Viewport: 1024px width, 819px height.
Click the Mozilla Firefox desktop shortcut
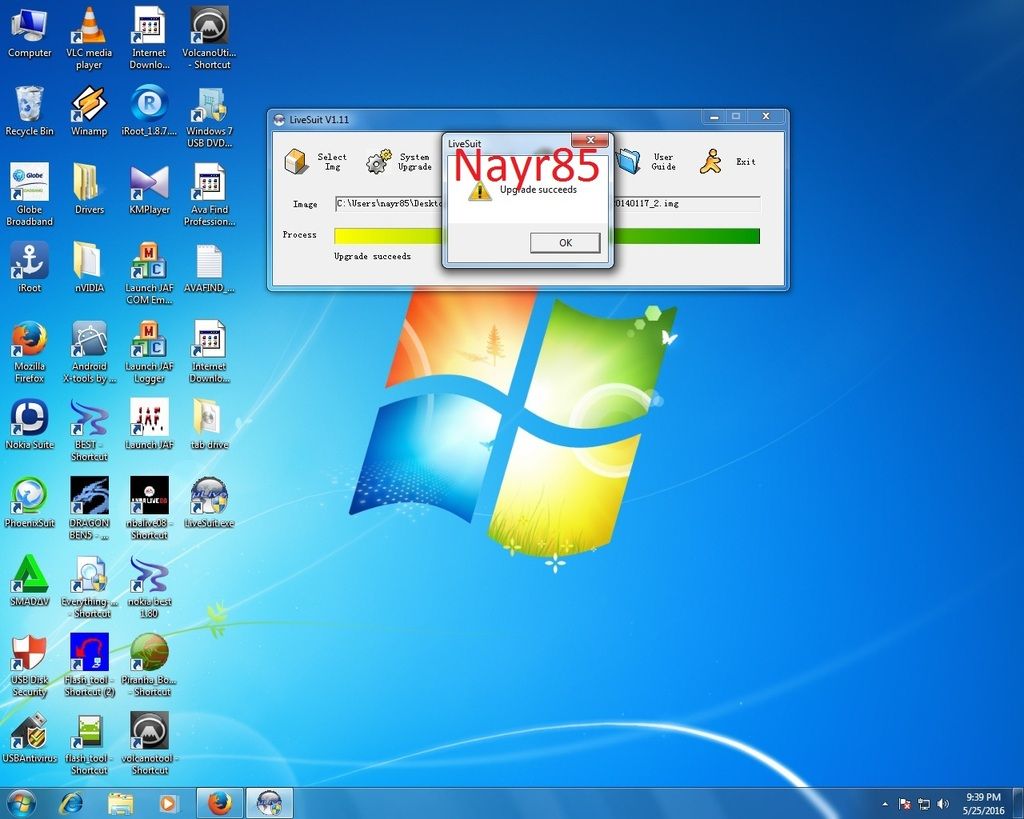click(x=29, y=341)
